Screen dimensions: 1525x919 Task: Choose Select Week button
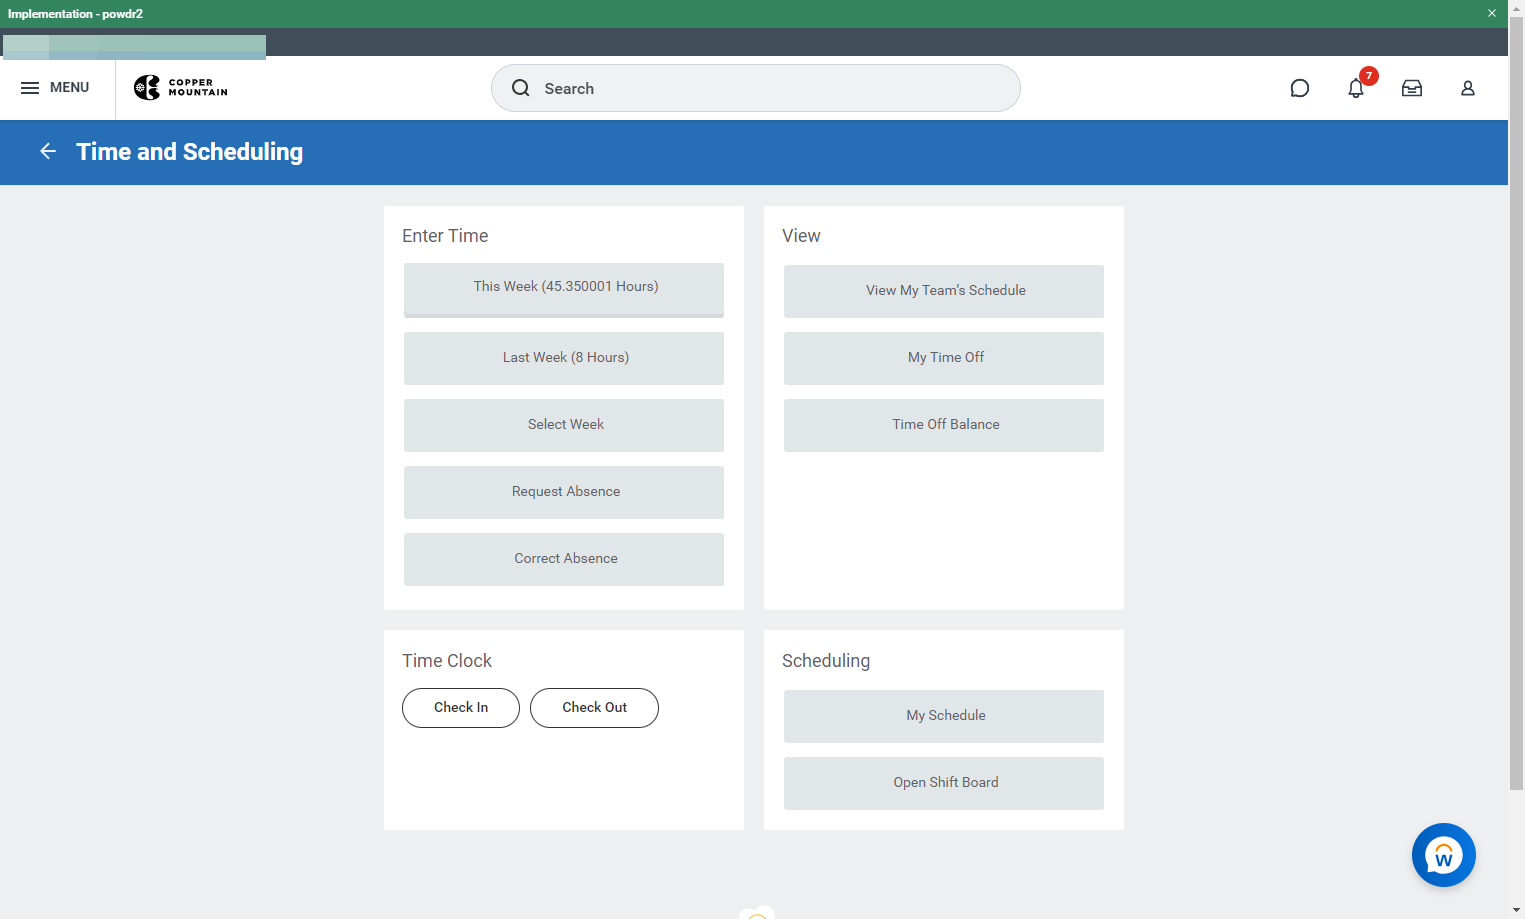coord(564,425)
